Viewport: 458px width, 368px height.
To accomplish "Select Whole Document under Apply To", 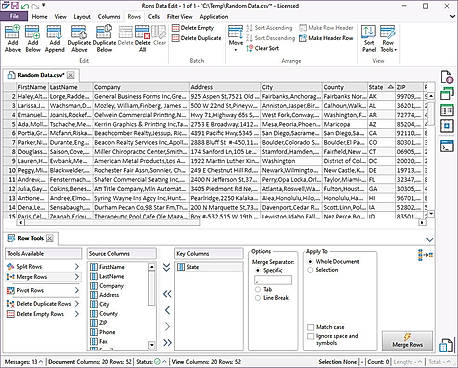I will 310,262.
